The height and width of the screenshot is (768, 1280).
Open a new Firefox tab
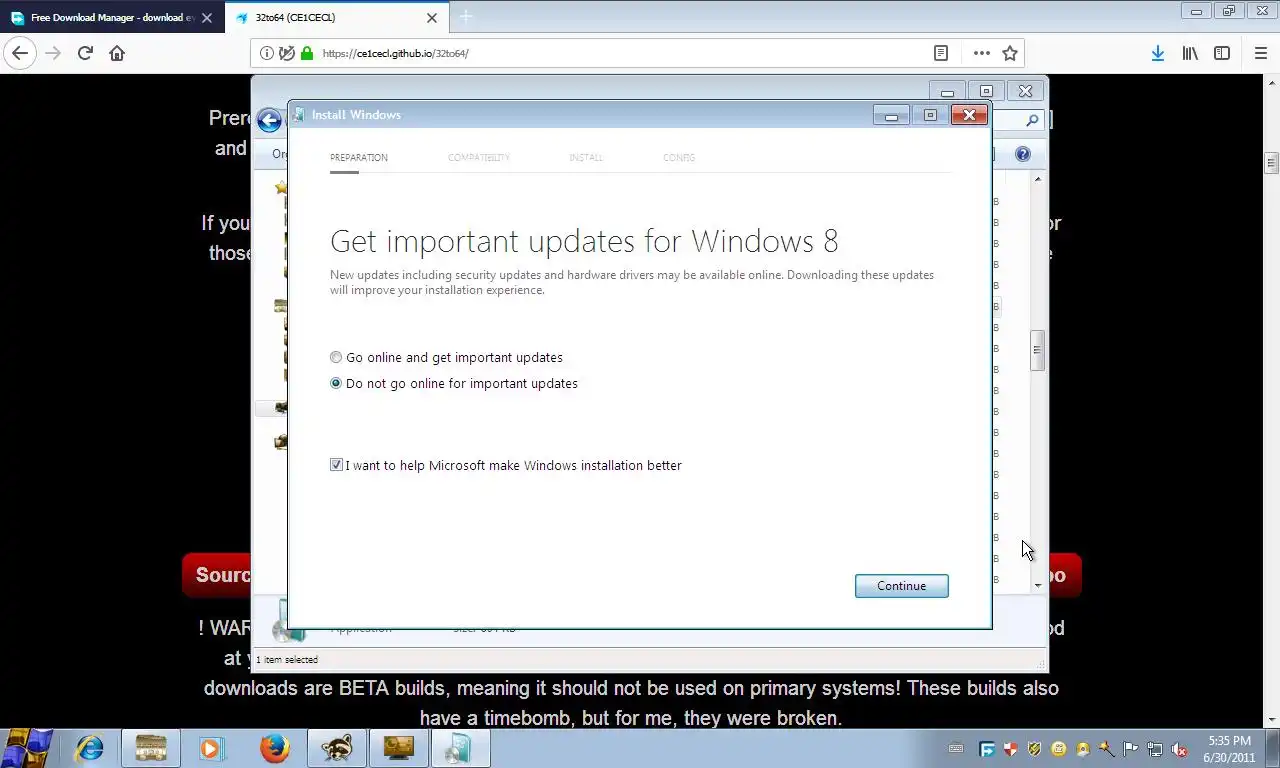click(x=465, y=17)
